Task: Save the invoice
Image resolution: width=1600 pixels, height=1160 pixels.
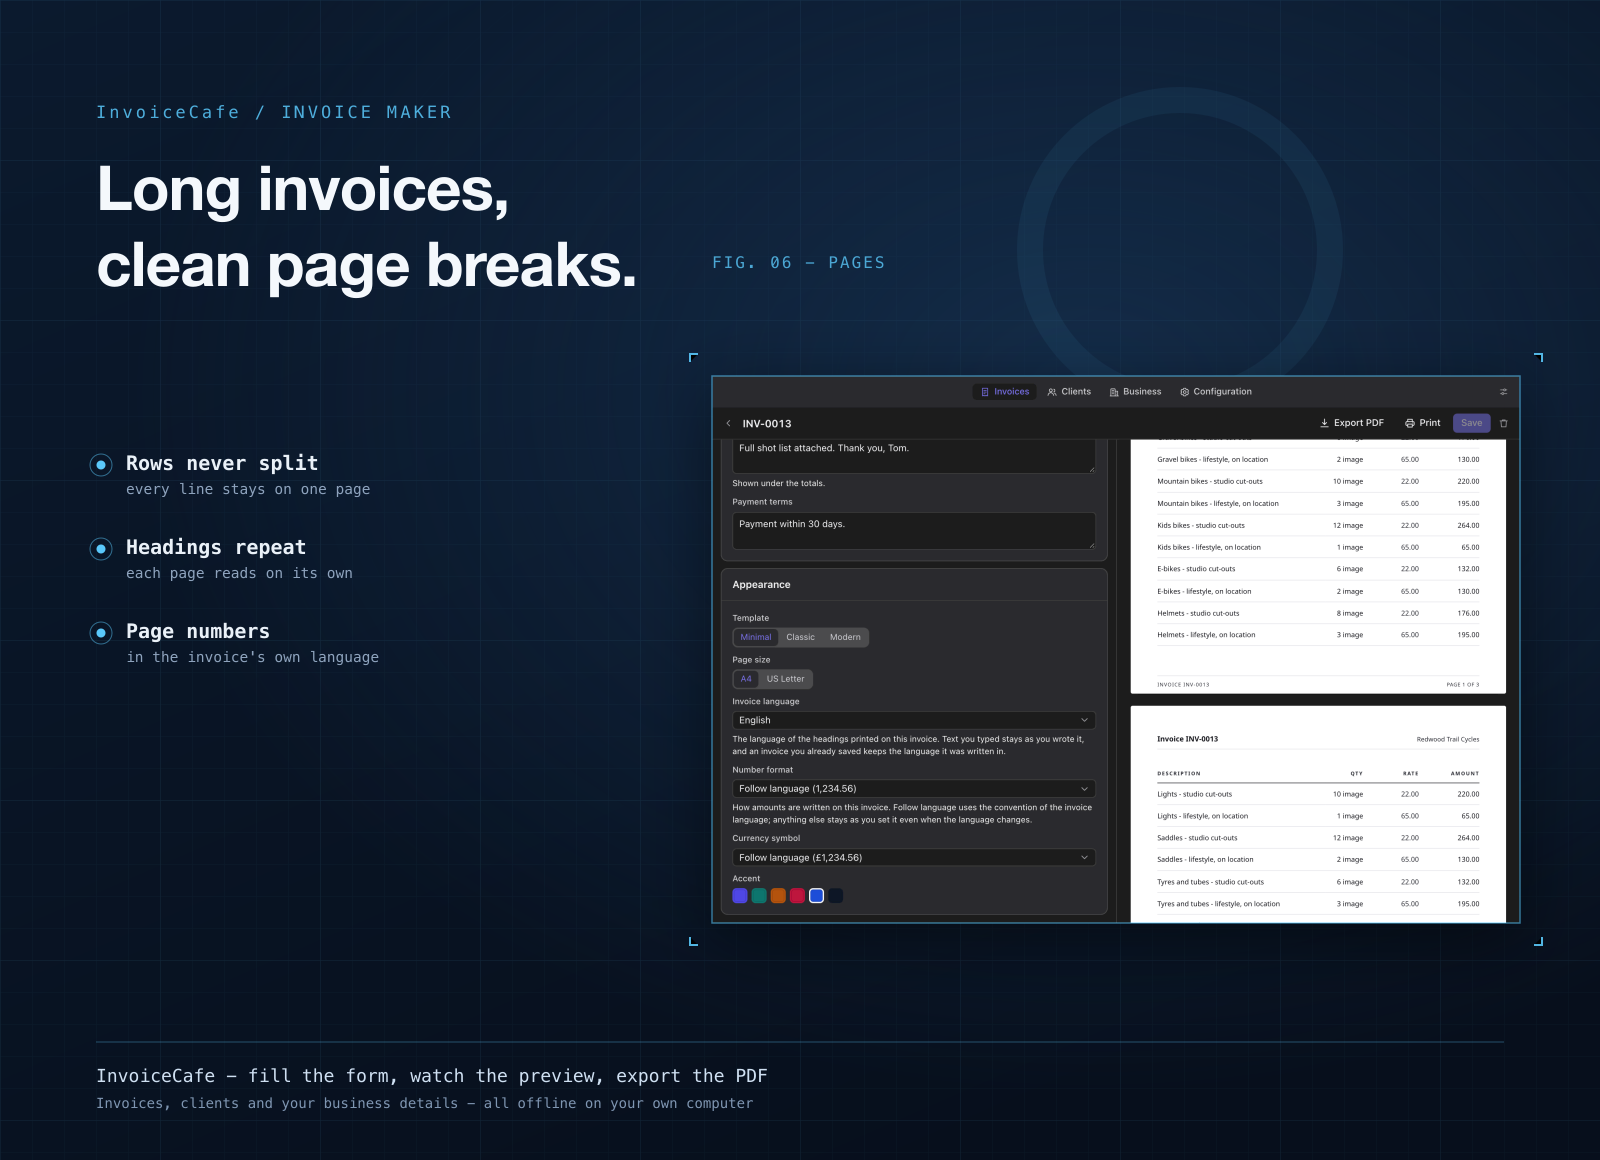Action: click(x=1471, y=423)
